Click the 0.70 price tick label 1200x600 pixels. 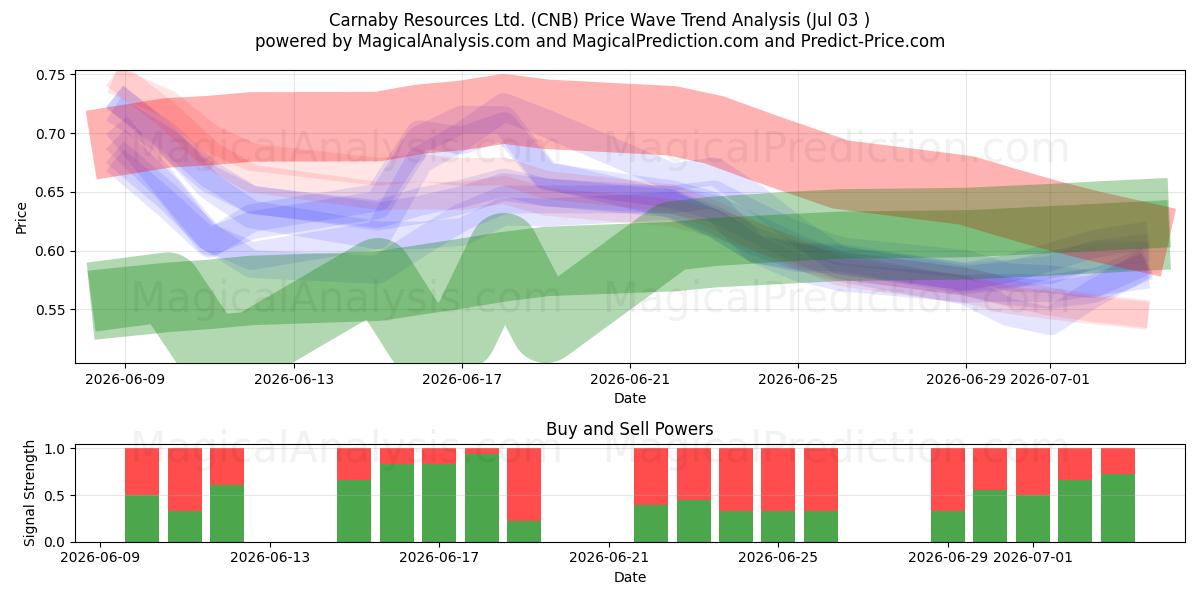pos(51,134)
